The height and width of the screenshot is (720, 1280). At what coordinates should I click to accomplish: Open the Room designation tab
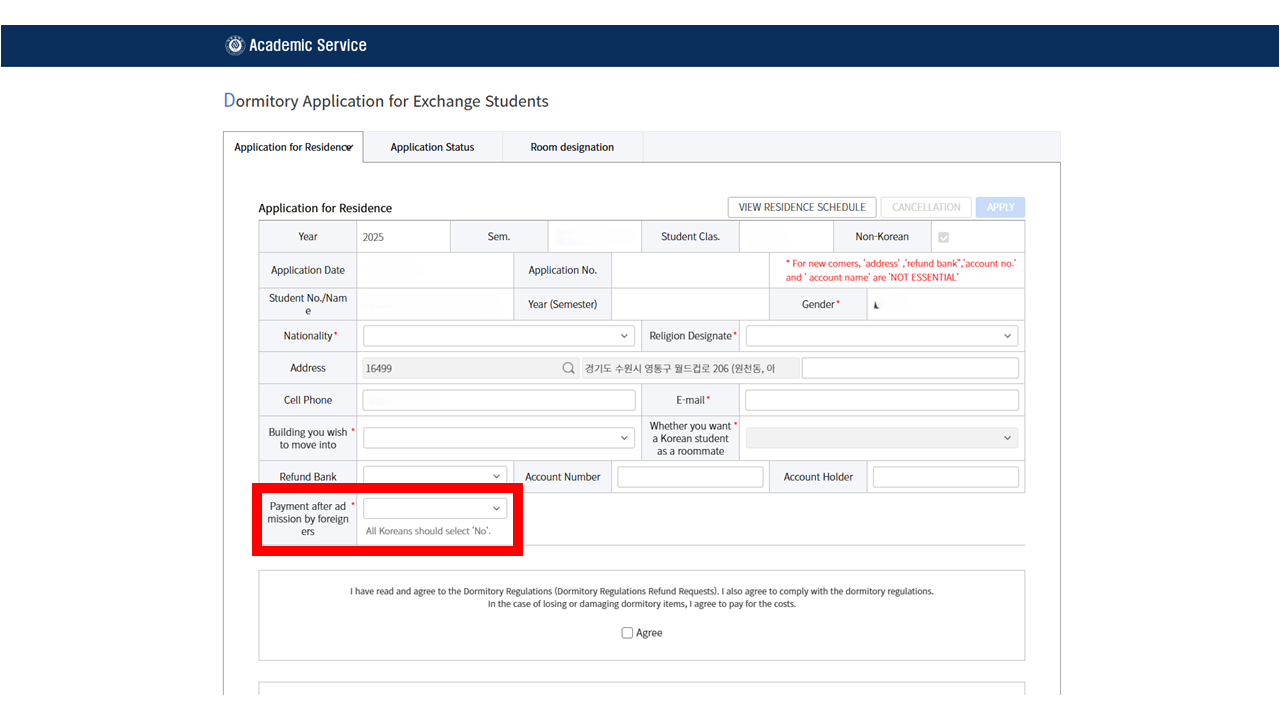coord(572,147)
